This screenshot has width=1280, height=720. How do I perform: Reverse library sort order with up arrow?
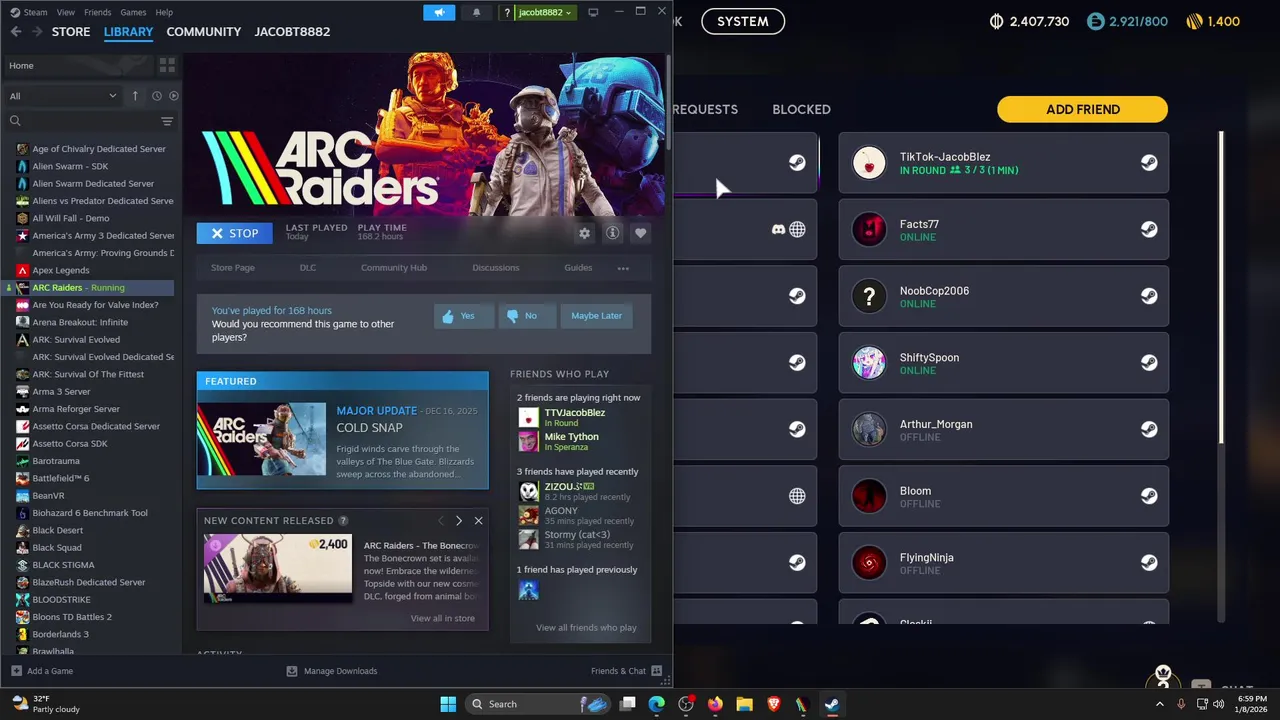coord(135,96)
